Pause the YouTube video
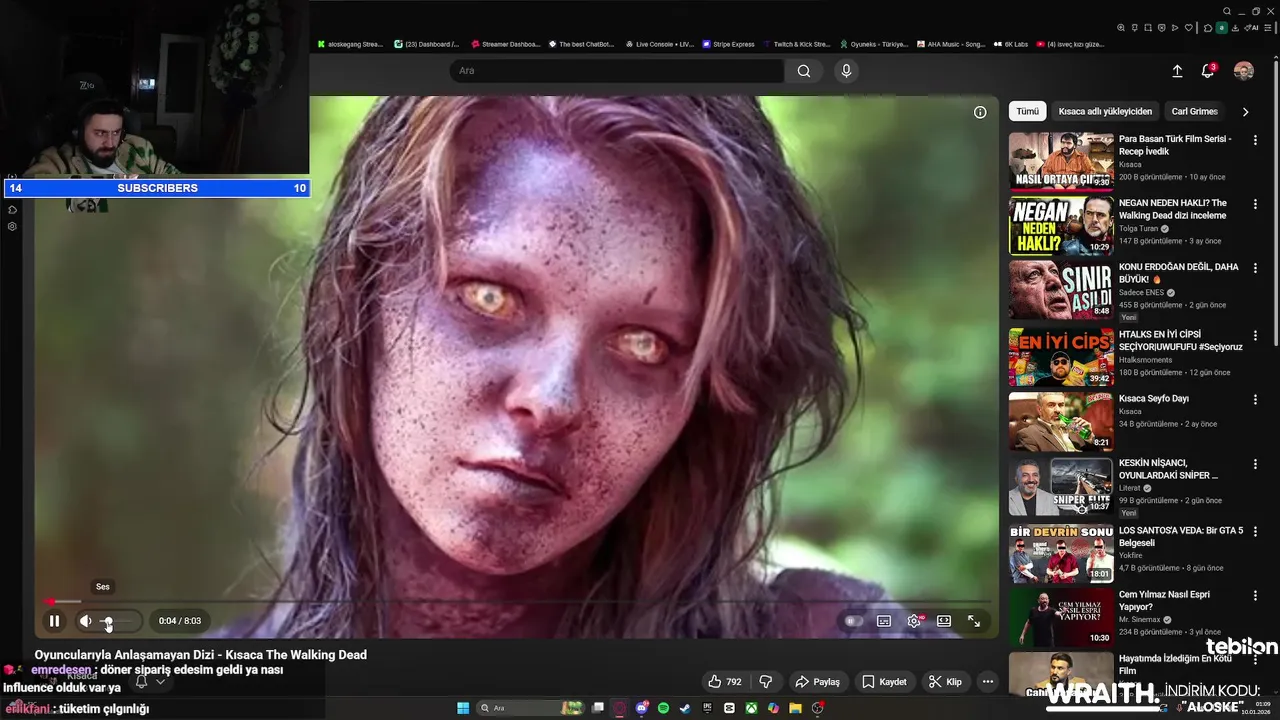The width and height of the screenshot is (1280, 720). 54,621
